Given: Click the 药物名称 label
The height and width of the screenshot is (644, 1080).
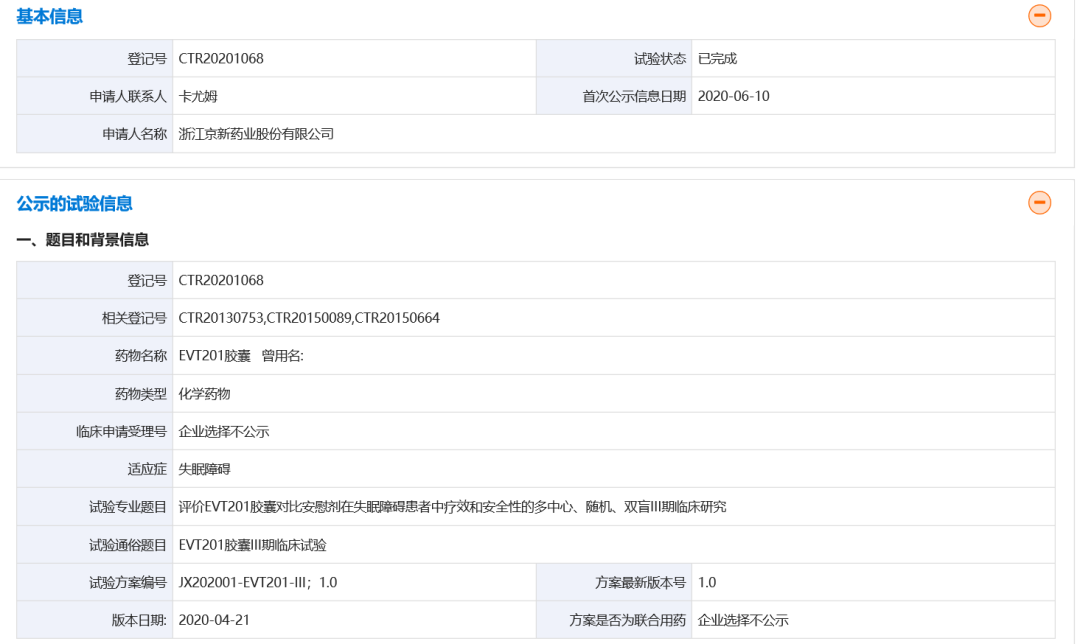Looking at the screenshot, I should [141, 356].
